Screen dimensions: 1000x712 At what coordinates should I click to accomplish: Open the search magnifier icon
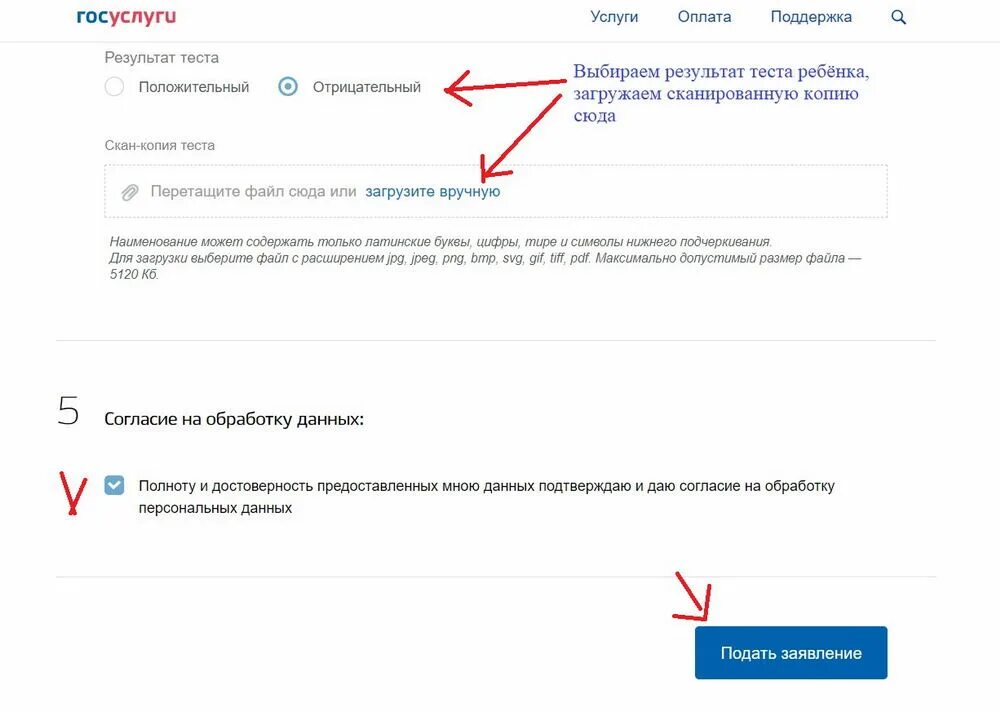(x=898, y=17)
